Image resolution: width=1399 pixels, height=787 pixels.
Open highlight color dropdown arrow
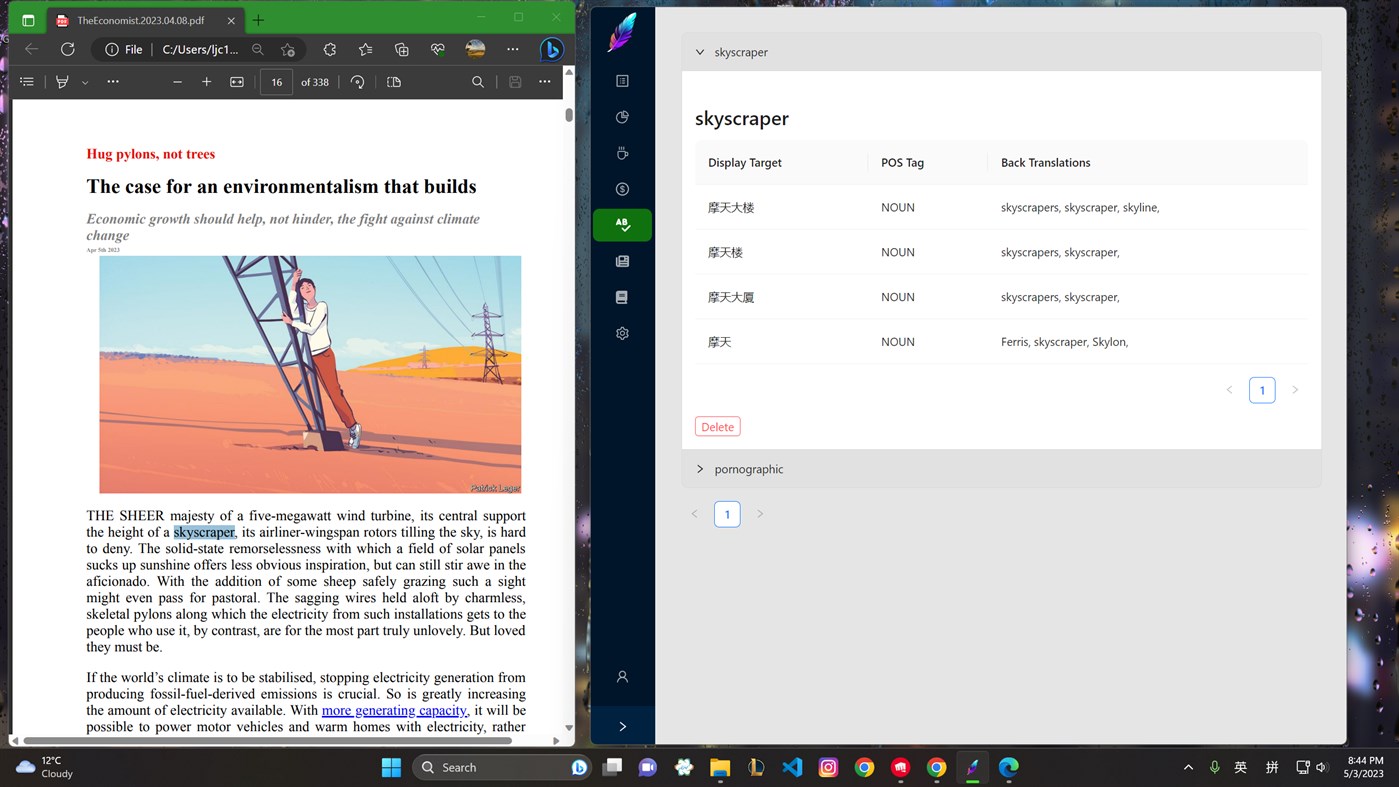tap(85, 82)
